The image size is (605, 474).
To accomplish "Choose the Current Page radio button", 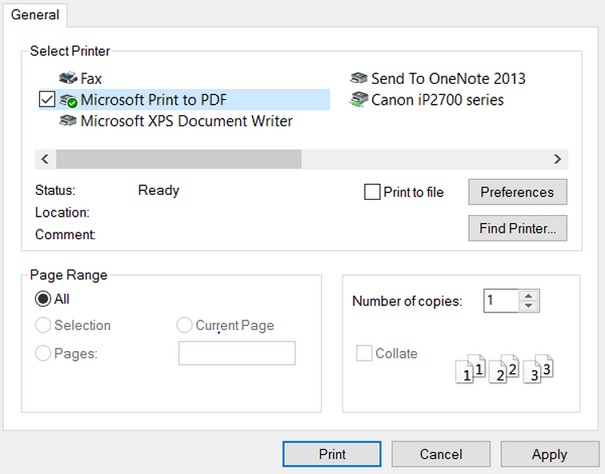I will 184,325.
